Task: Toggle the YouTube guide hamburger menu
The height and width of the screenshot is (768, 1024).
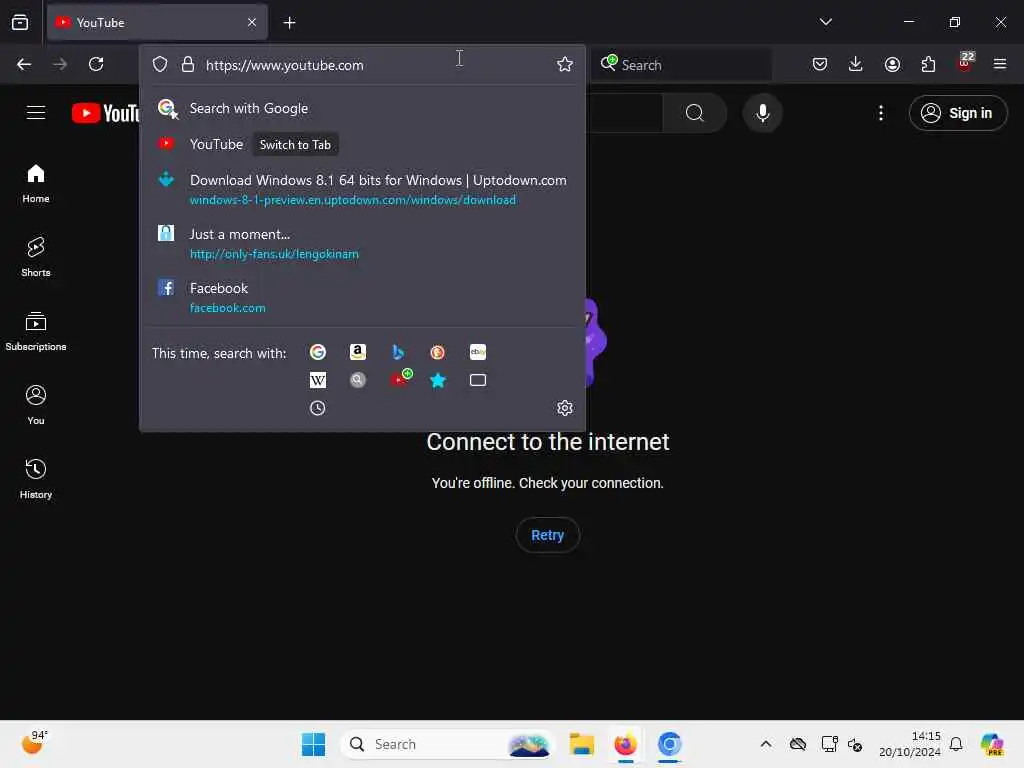Action: tap(36, 113)
